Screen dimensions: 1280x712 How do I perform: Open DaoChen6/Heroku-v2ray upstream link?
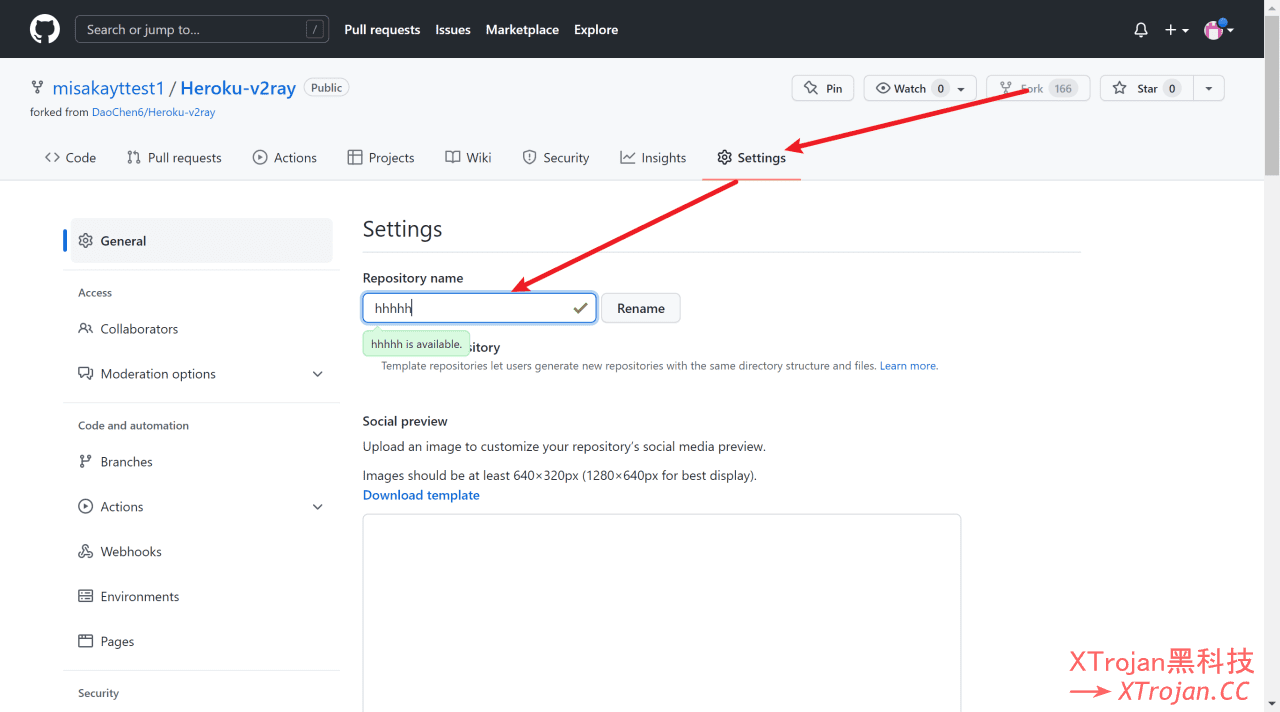pos(154,112)
